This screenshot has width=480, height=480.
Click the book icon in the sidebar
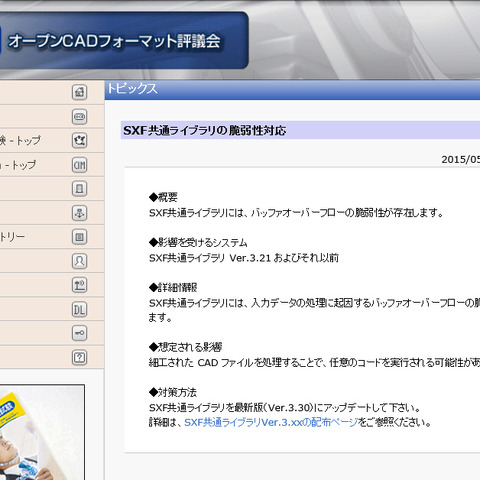click(79, 189)
